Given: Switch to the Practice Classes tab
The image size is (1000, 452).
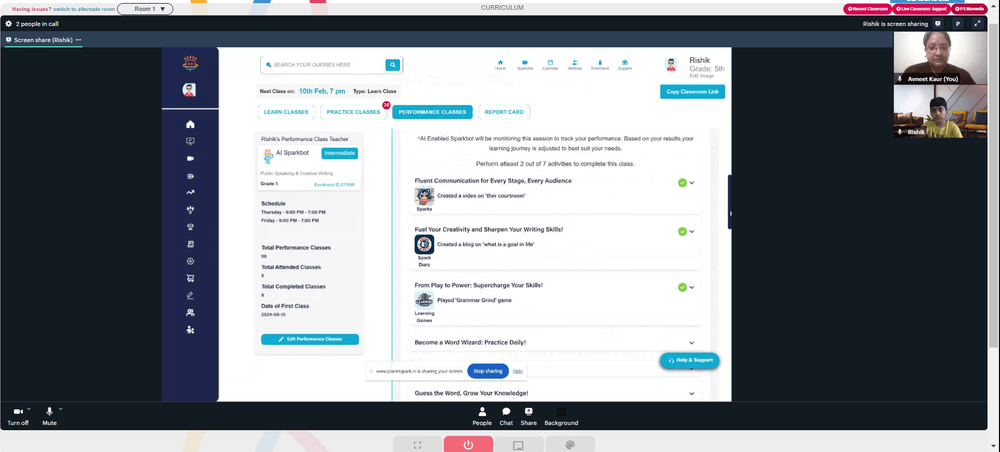Looking at the screenshot, I should pyautogui.click(x=353, y=112).
